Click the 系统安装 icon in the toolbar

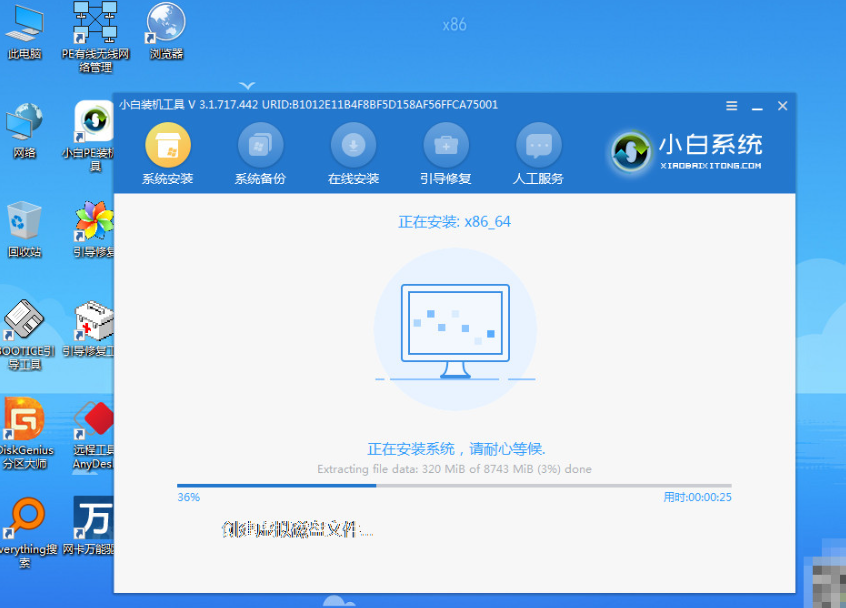click(x=167, y=146)
